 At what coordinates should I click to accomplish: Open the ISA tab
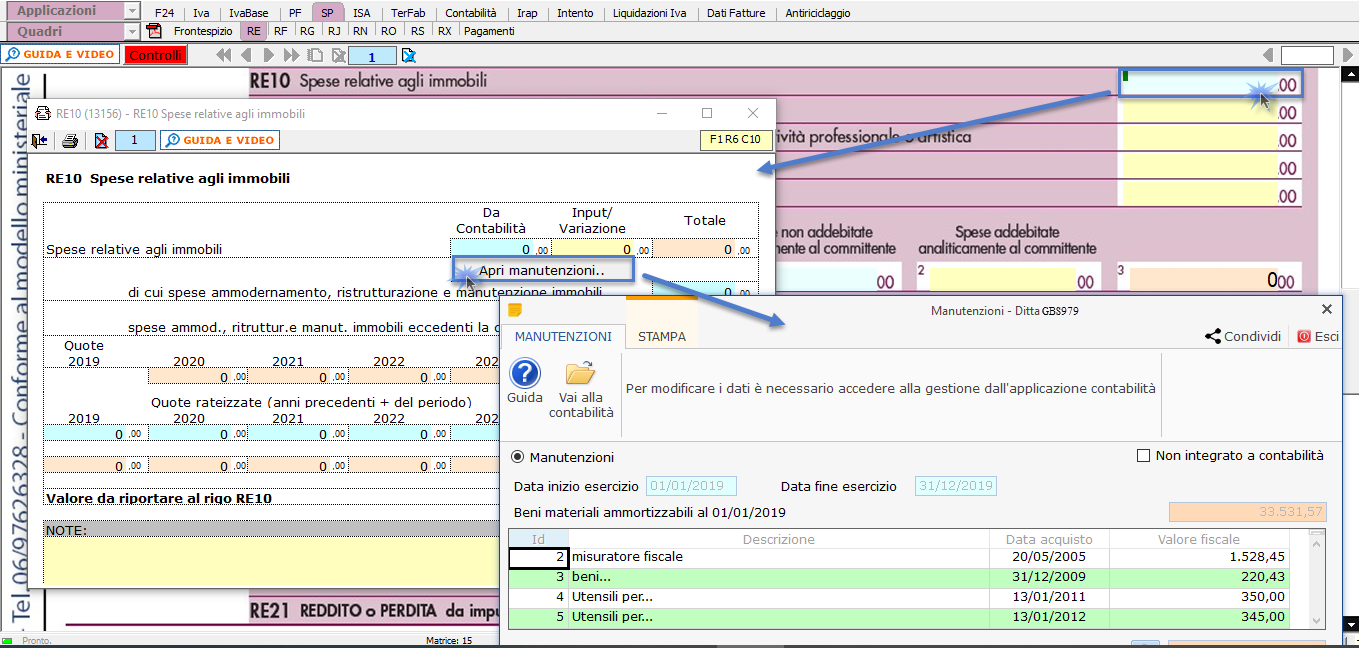[362, 13]
